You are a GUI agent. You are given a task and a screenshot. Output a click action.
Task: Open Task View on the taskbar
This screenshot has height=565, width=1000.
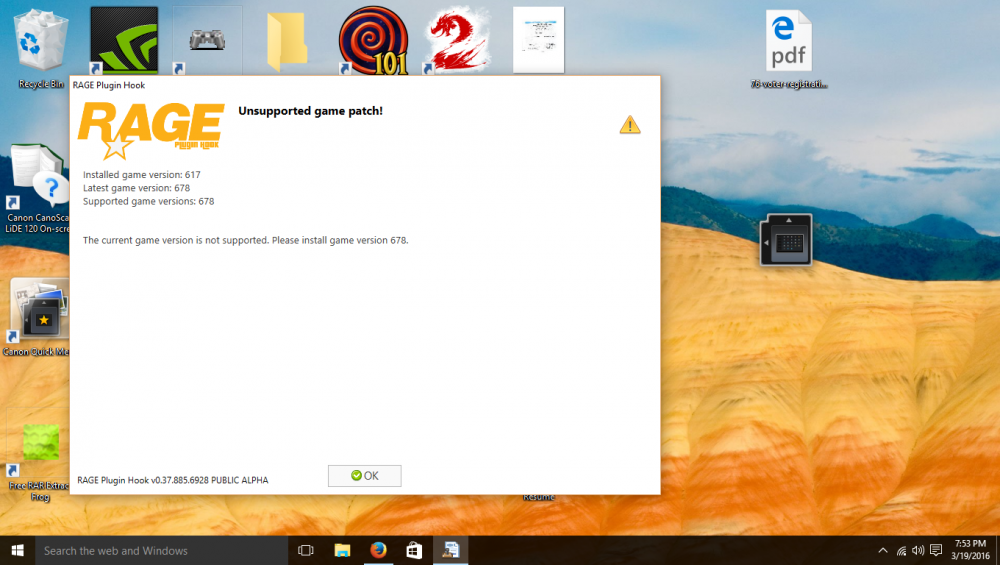click(305, 550)
